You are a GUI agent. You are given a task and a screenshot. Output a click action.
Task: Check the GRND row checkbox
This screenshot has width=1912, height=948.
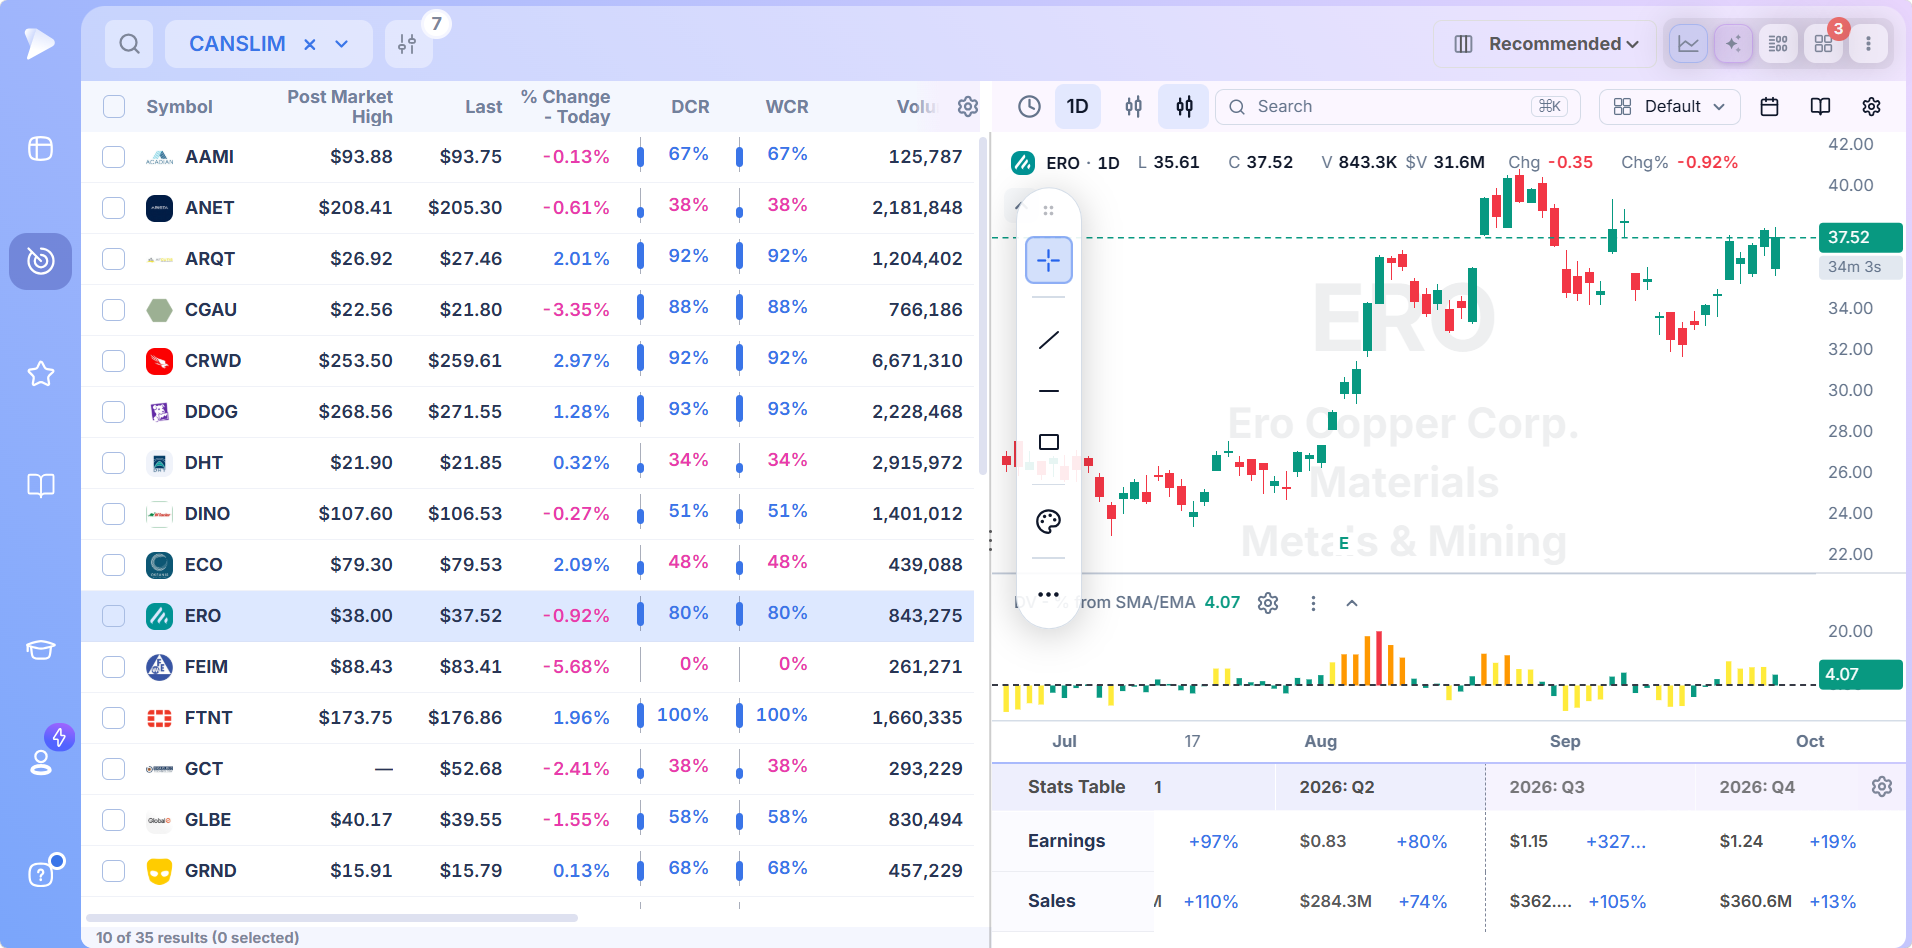click(x=114, y=871)
